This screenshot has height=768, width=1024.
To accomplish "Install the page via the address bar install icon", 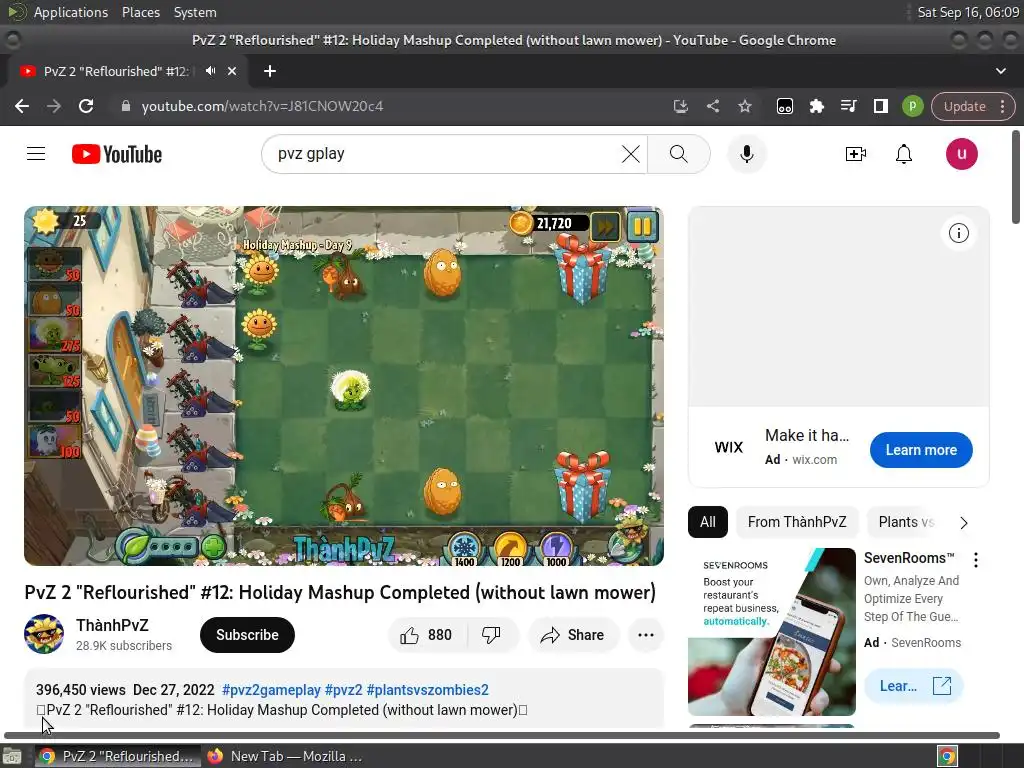I will [x=680, y=106].
